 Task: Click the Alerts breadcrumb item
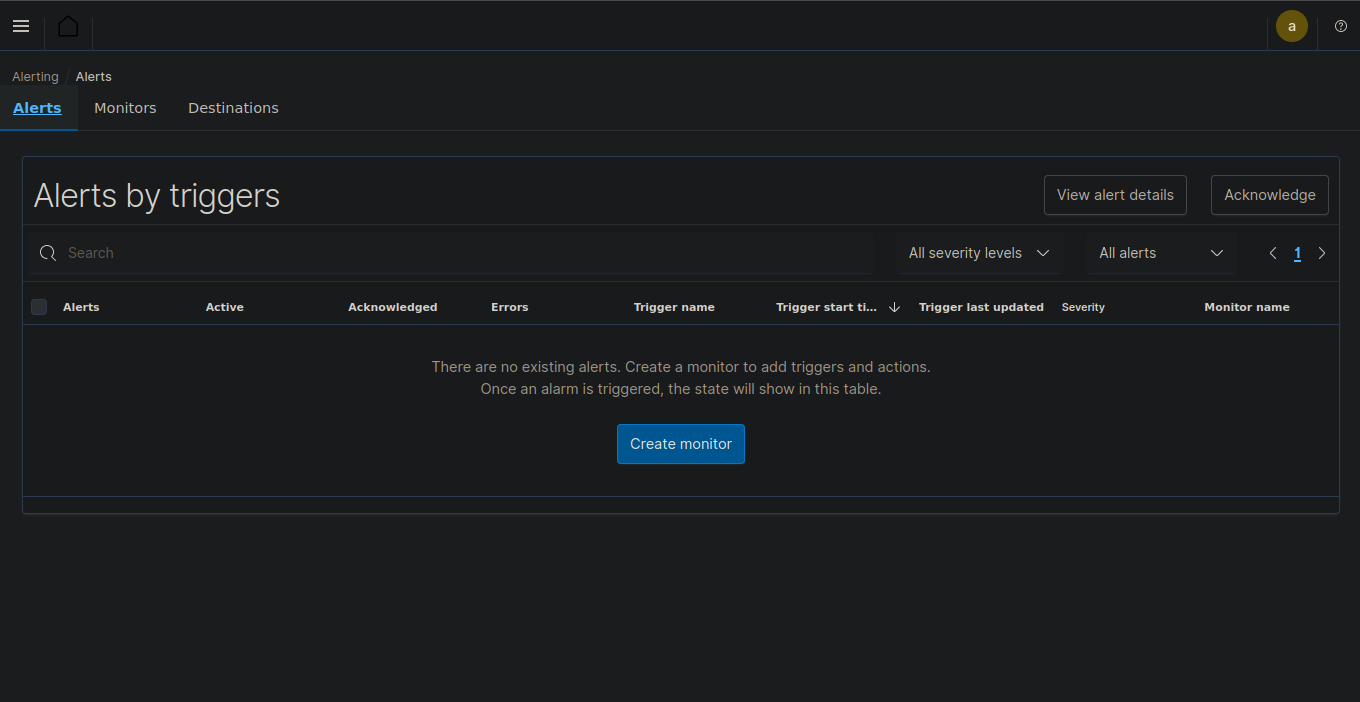[94, 77]
